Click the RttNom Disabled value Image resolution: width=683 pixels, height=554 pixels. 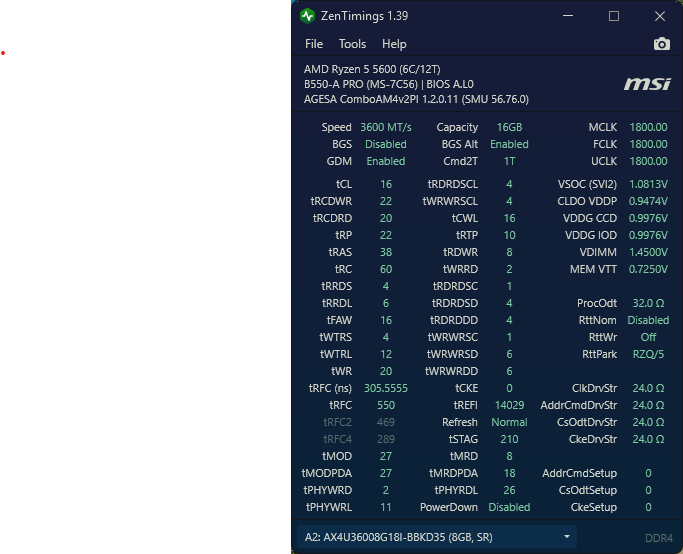pyautogui.click(x=648, y=320)
